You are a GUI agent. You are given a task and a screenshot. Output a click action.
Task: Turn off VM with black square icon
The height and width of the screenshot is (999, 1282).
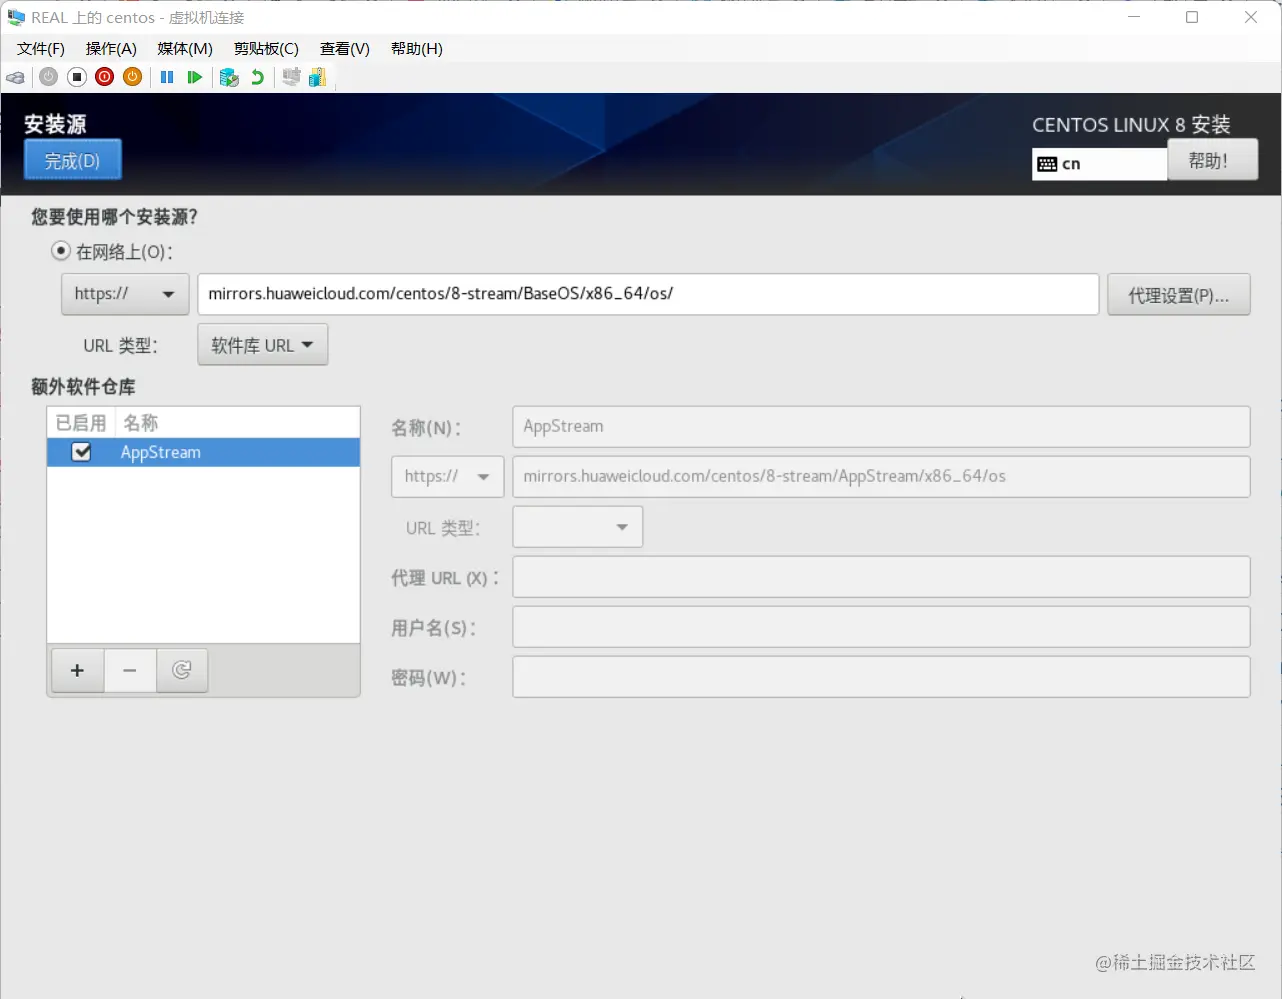click(x=77, y=77)
